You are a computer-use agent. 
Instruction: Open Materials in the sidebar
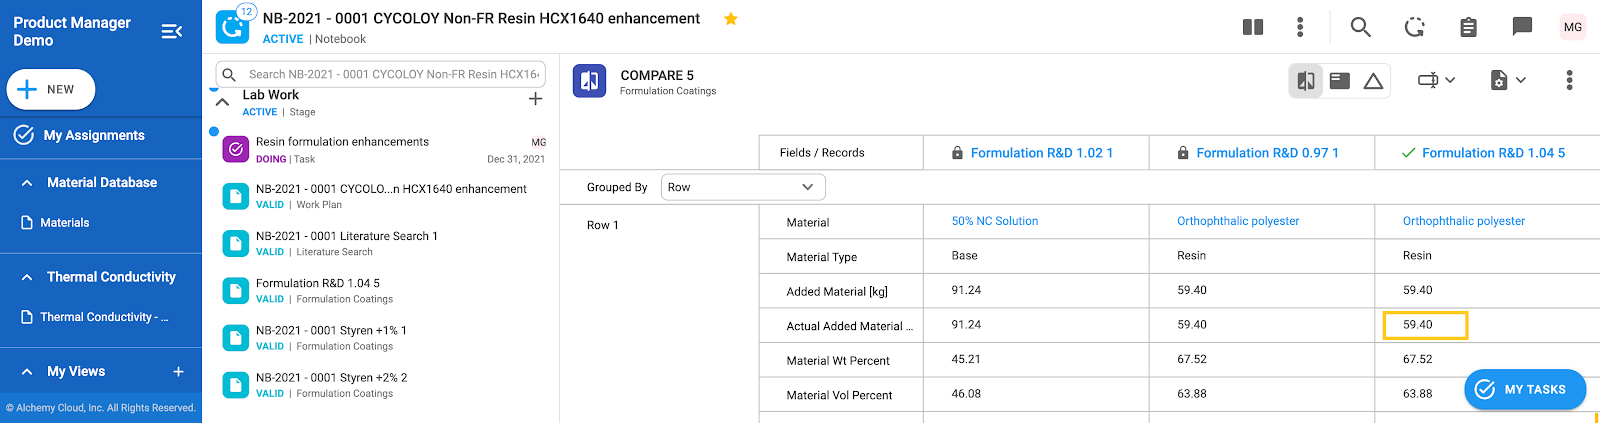pyautogui.click(x=64, y=223)
